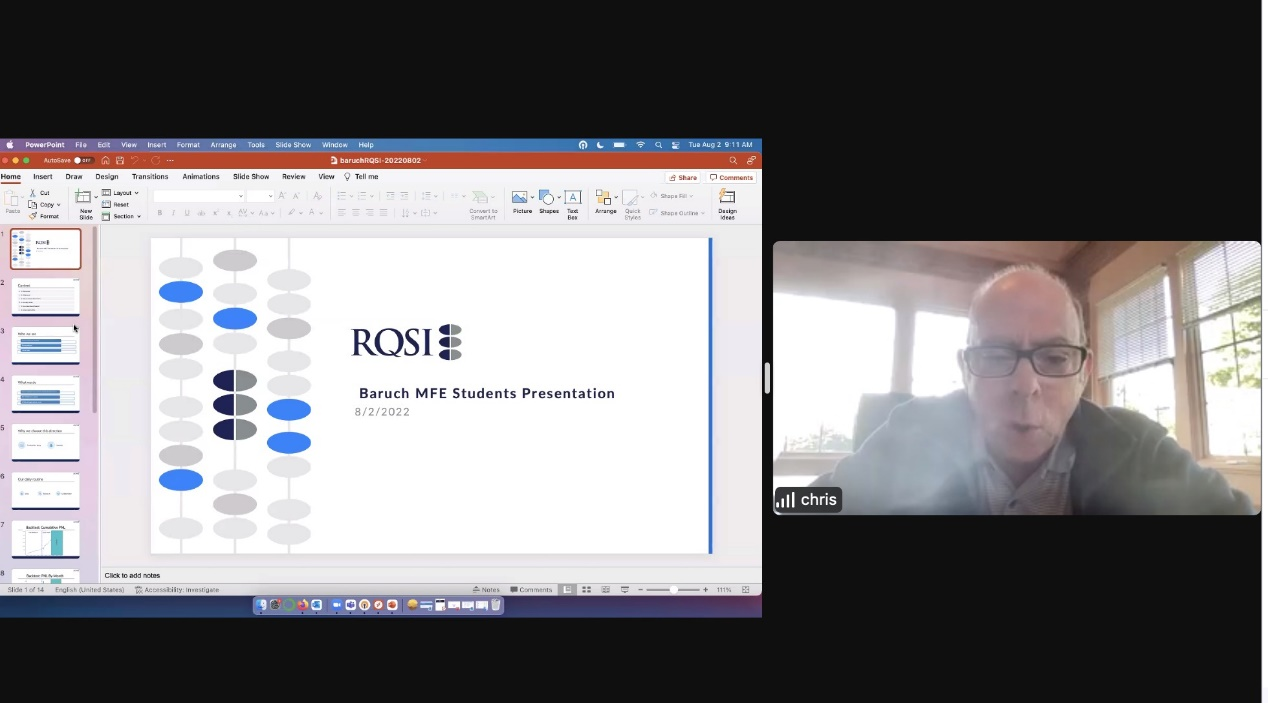
Task: Toggle the Notes pane in status bar
Action: click(486, 590)
